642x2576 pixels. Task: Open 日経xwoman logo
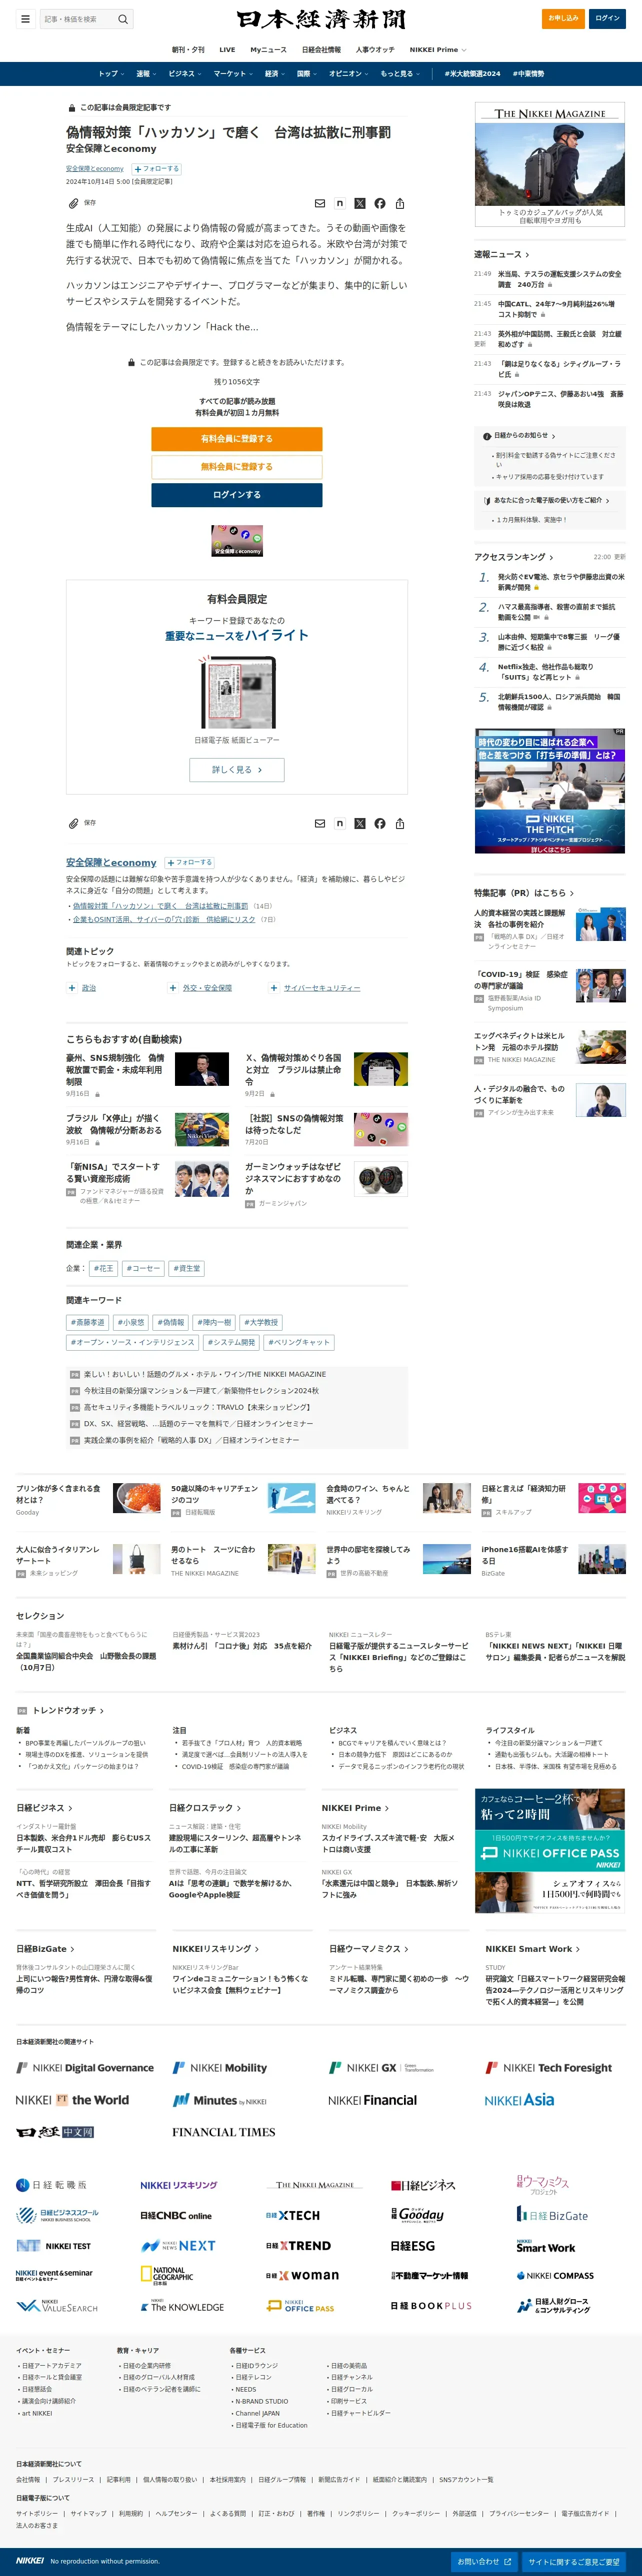coord(302,2275)
